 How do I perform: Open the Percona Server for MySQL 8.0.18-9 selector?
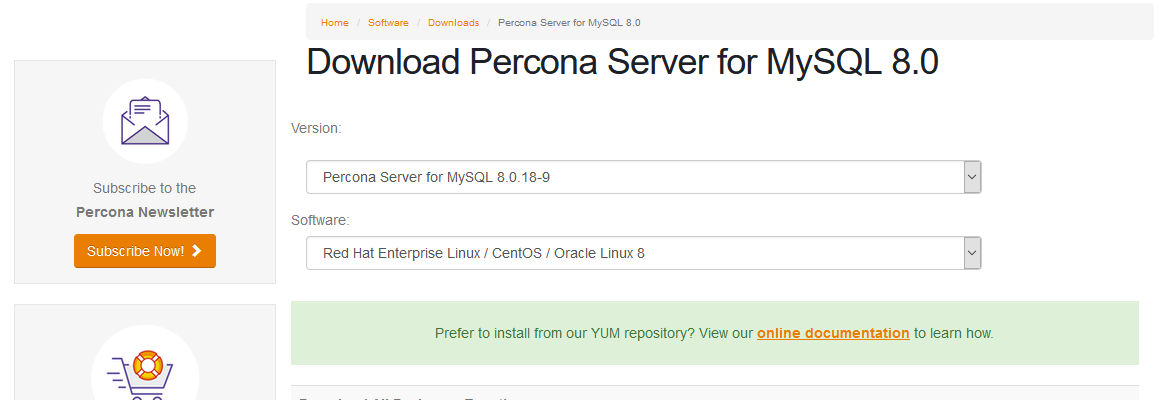(x=644, y=177)
